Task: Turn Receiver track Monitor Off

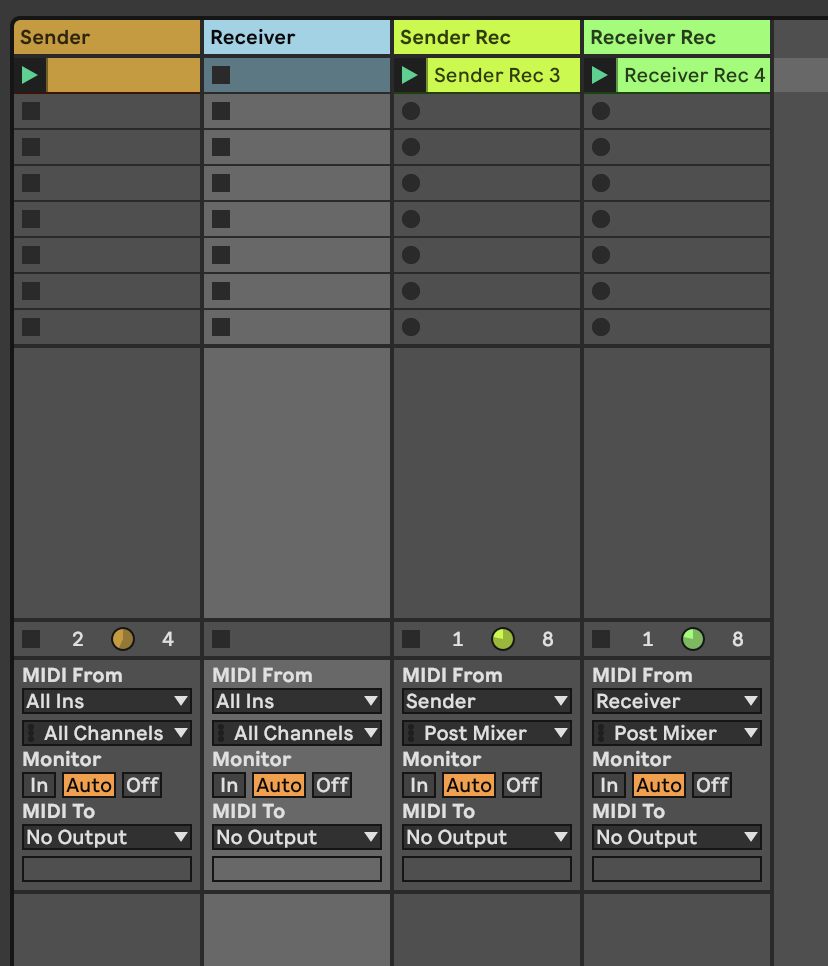Action: (332, 785)
